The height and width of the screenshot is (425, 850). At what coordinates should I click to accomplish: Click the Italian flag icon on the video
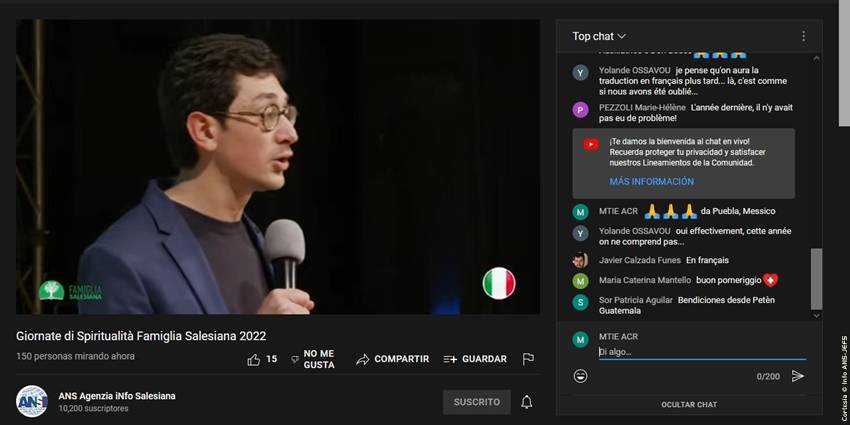(x=499, y=283)
